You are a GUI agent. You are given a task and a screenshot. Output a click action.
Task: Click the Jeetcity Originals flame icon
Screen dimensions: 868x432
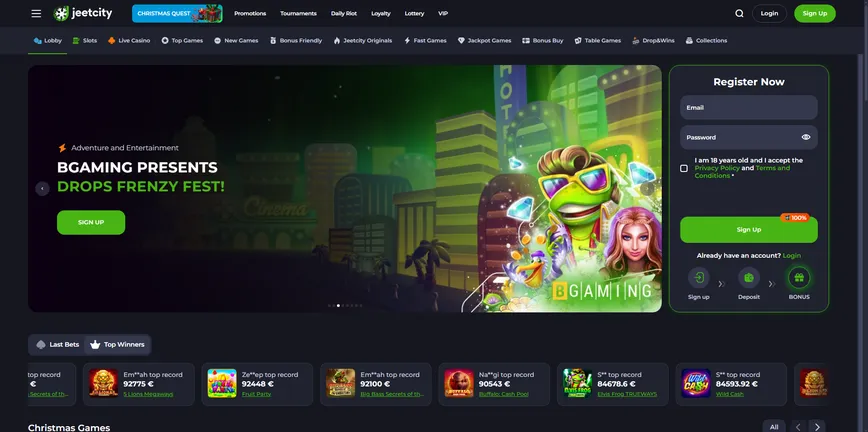pos(337,40)
